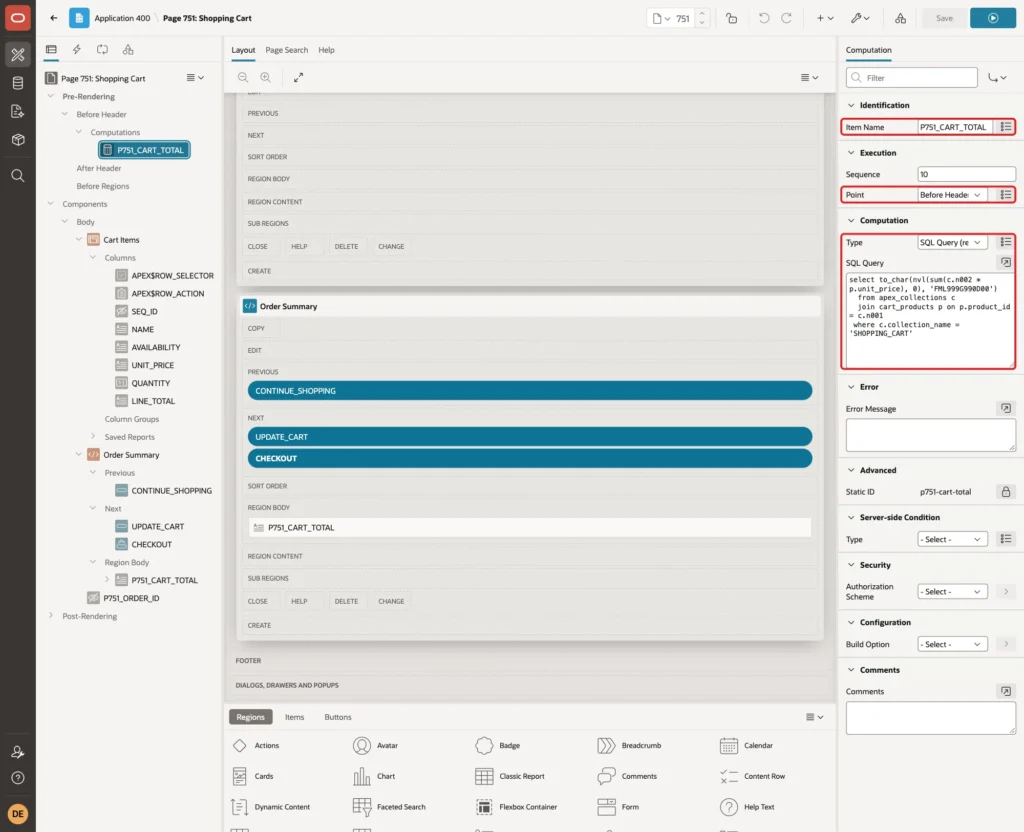
Task: Click the Sequence input field
Action: click(x=967, y=174)
